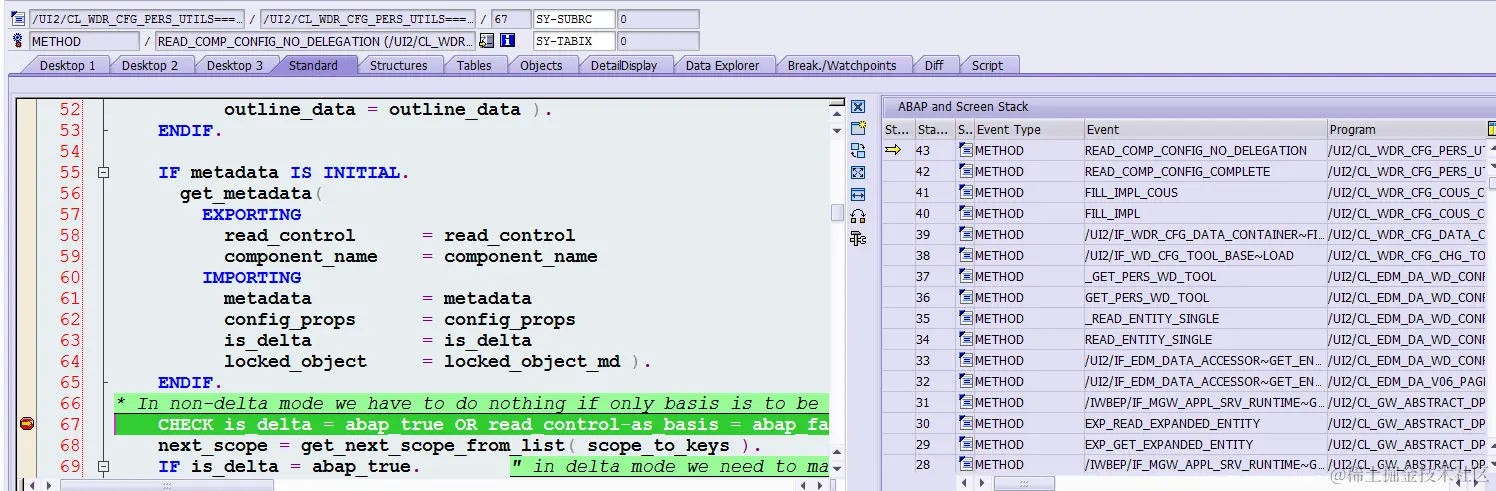Click the source icon on stack row 43
This screenshot has height=491, width=1496.
pyautogui.click(x=965, y=150)
